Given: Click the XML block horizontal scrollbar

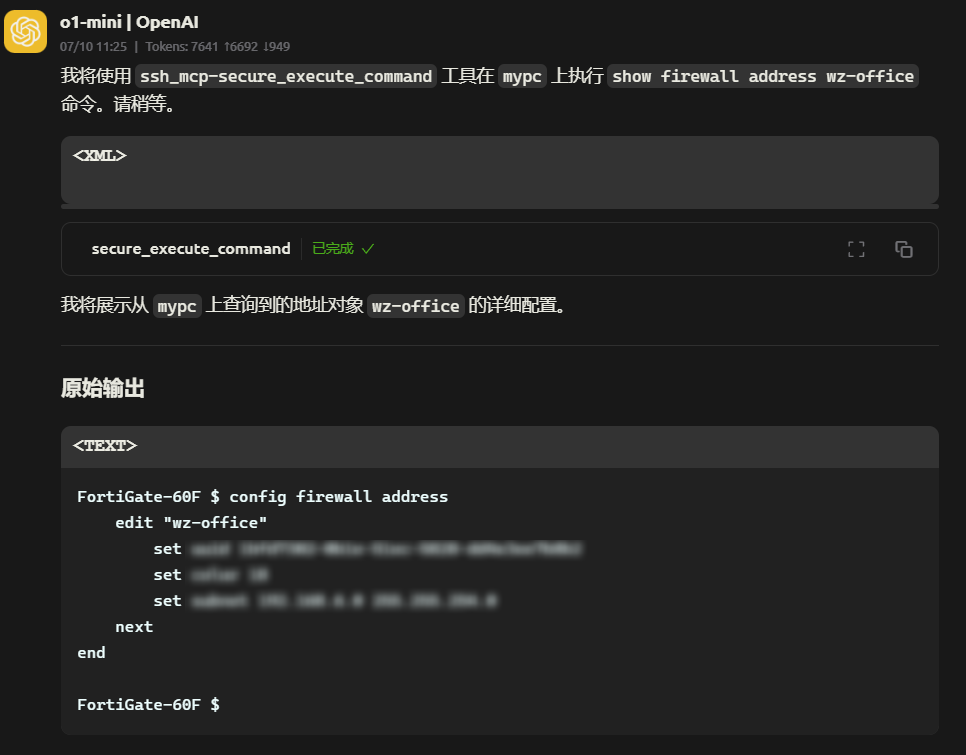Looking at the screenshot, I should coord(500,206).
